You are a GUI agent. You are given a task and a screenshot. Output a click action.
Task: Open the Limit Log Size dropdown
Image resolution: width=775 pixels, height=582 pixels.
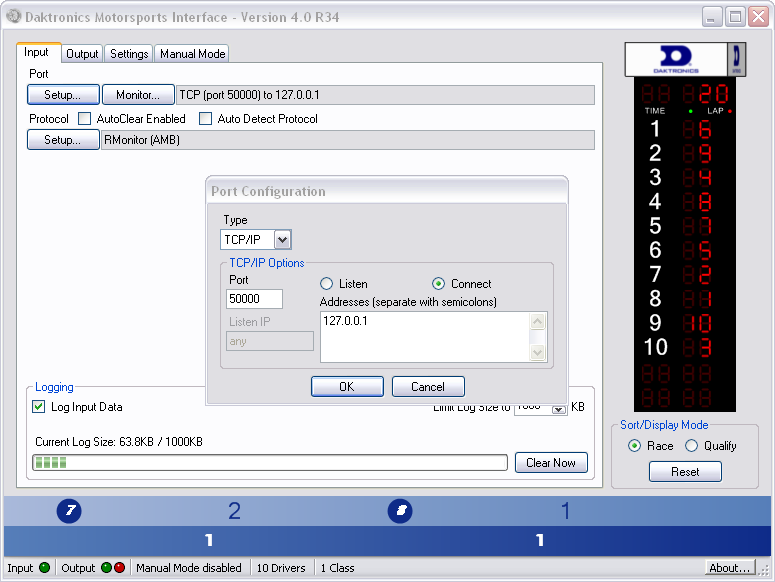pos(559,408)
